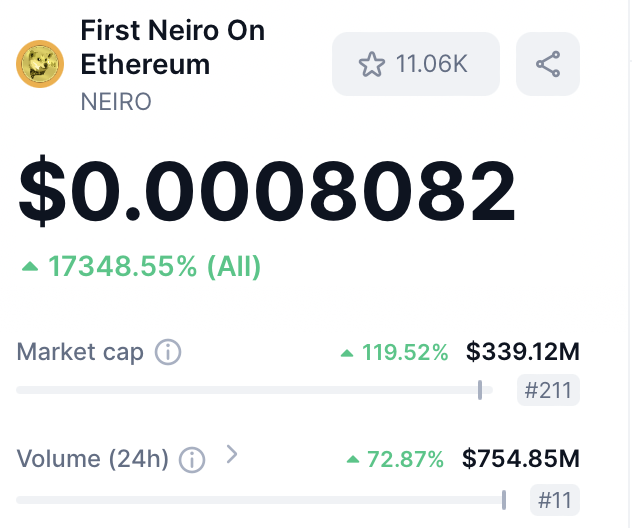Click the green arrow beside 17348.55%
The image size is (632, 528).
[30, 266]
